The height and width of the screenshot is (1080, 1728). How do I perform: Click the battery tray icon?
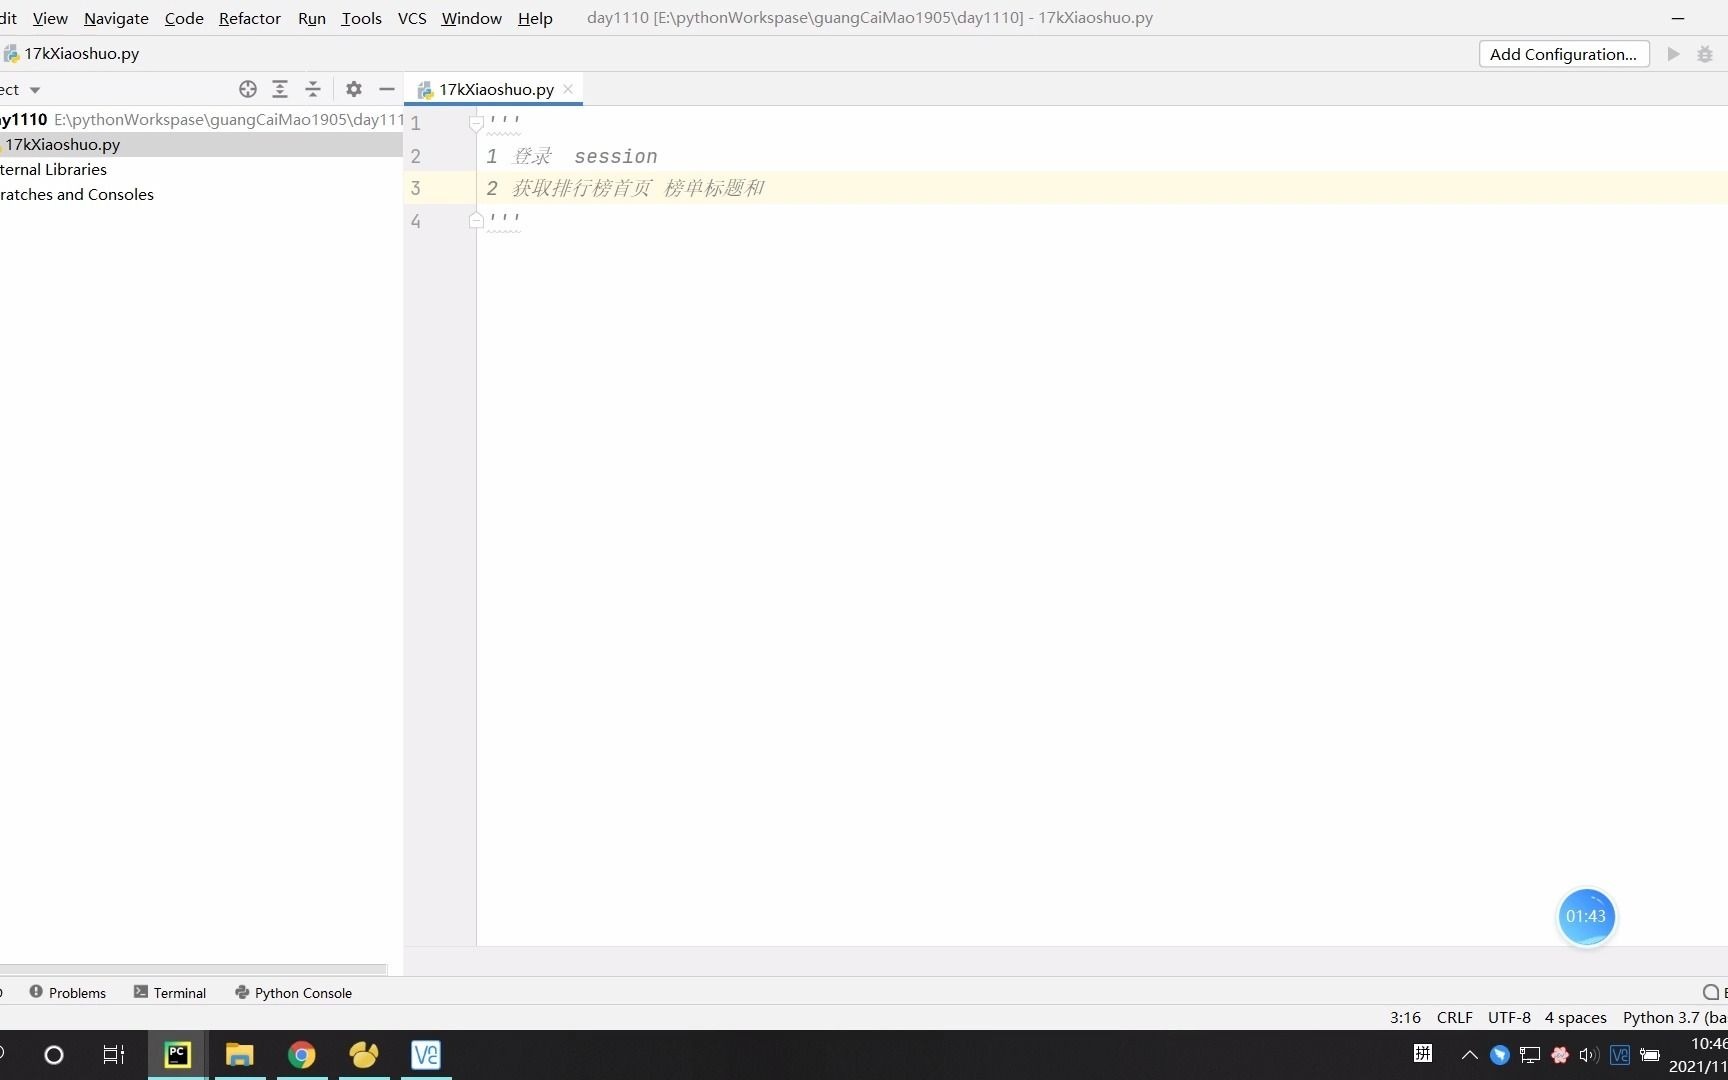(1650, 1055)
